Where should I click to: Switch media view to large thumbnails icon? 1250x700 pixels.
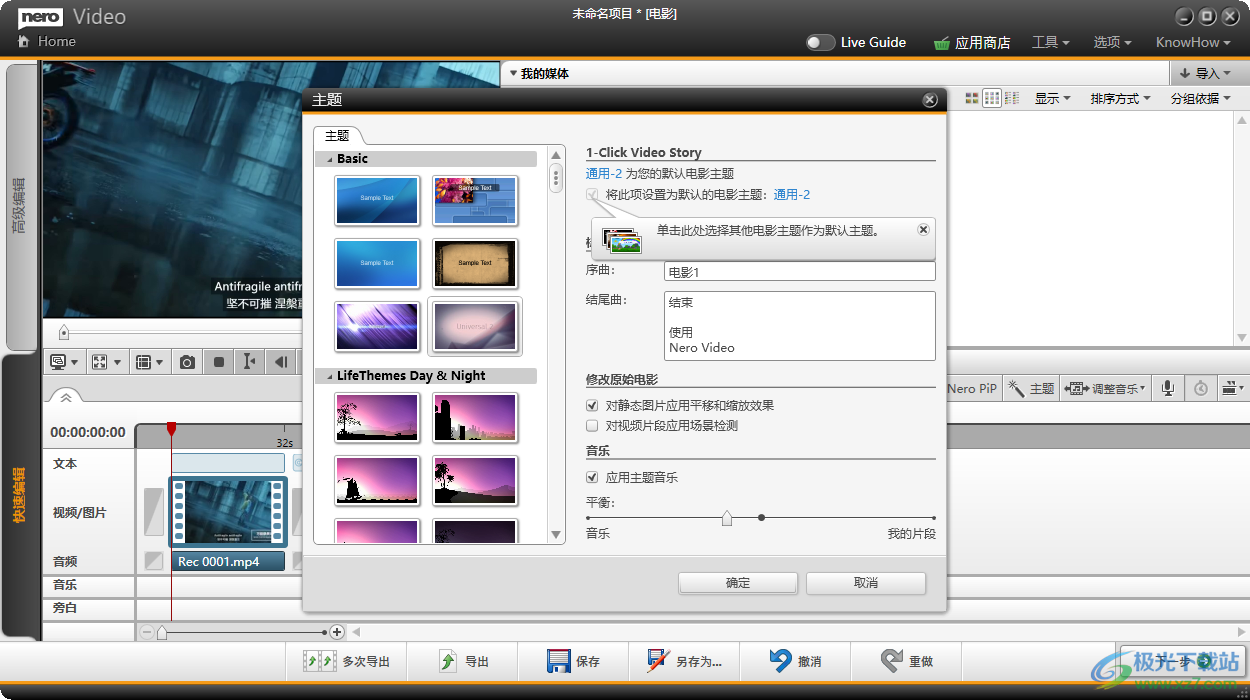coord(972,98)
